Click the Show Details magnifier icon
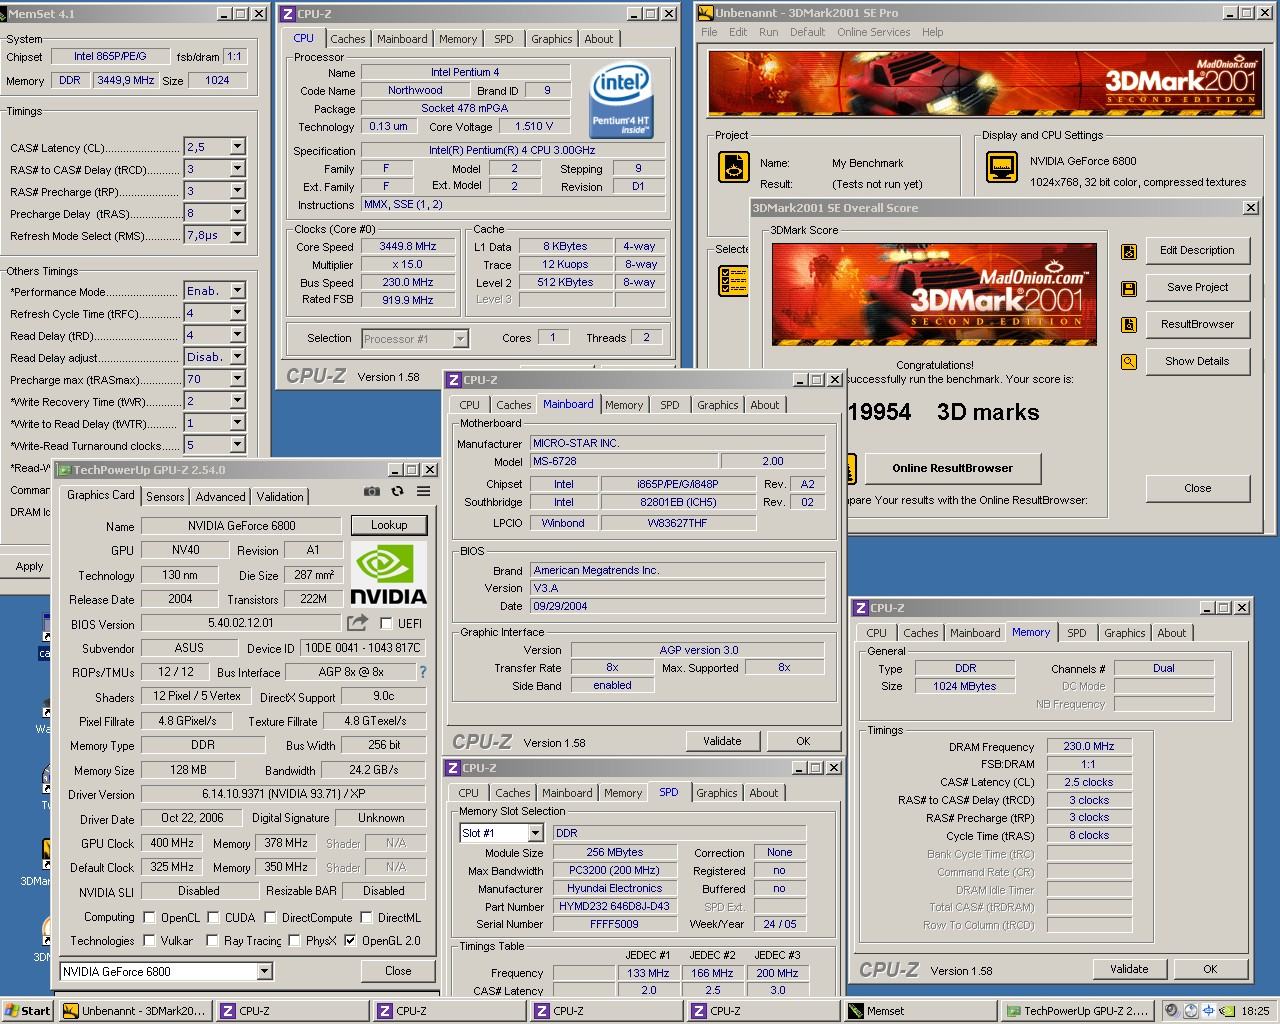Screen dimensions: 1280x1024 [1129, 362]
